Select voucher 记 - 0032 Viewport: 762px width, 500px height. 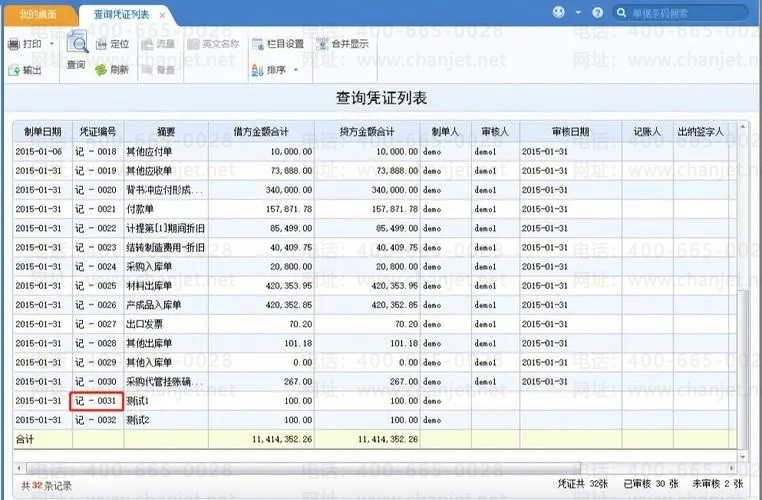(x=96, y=420)
